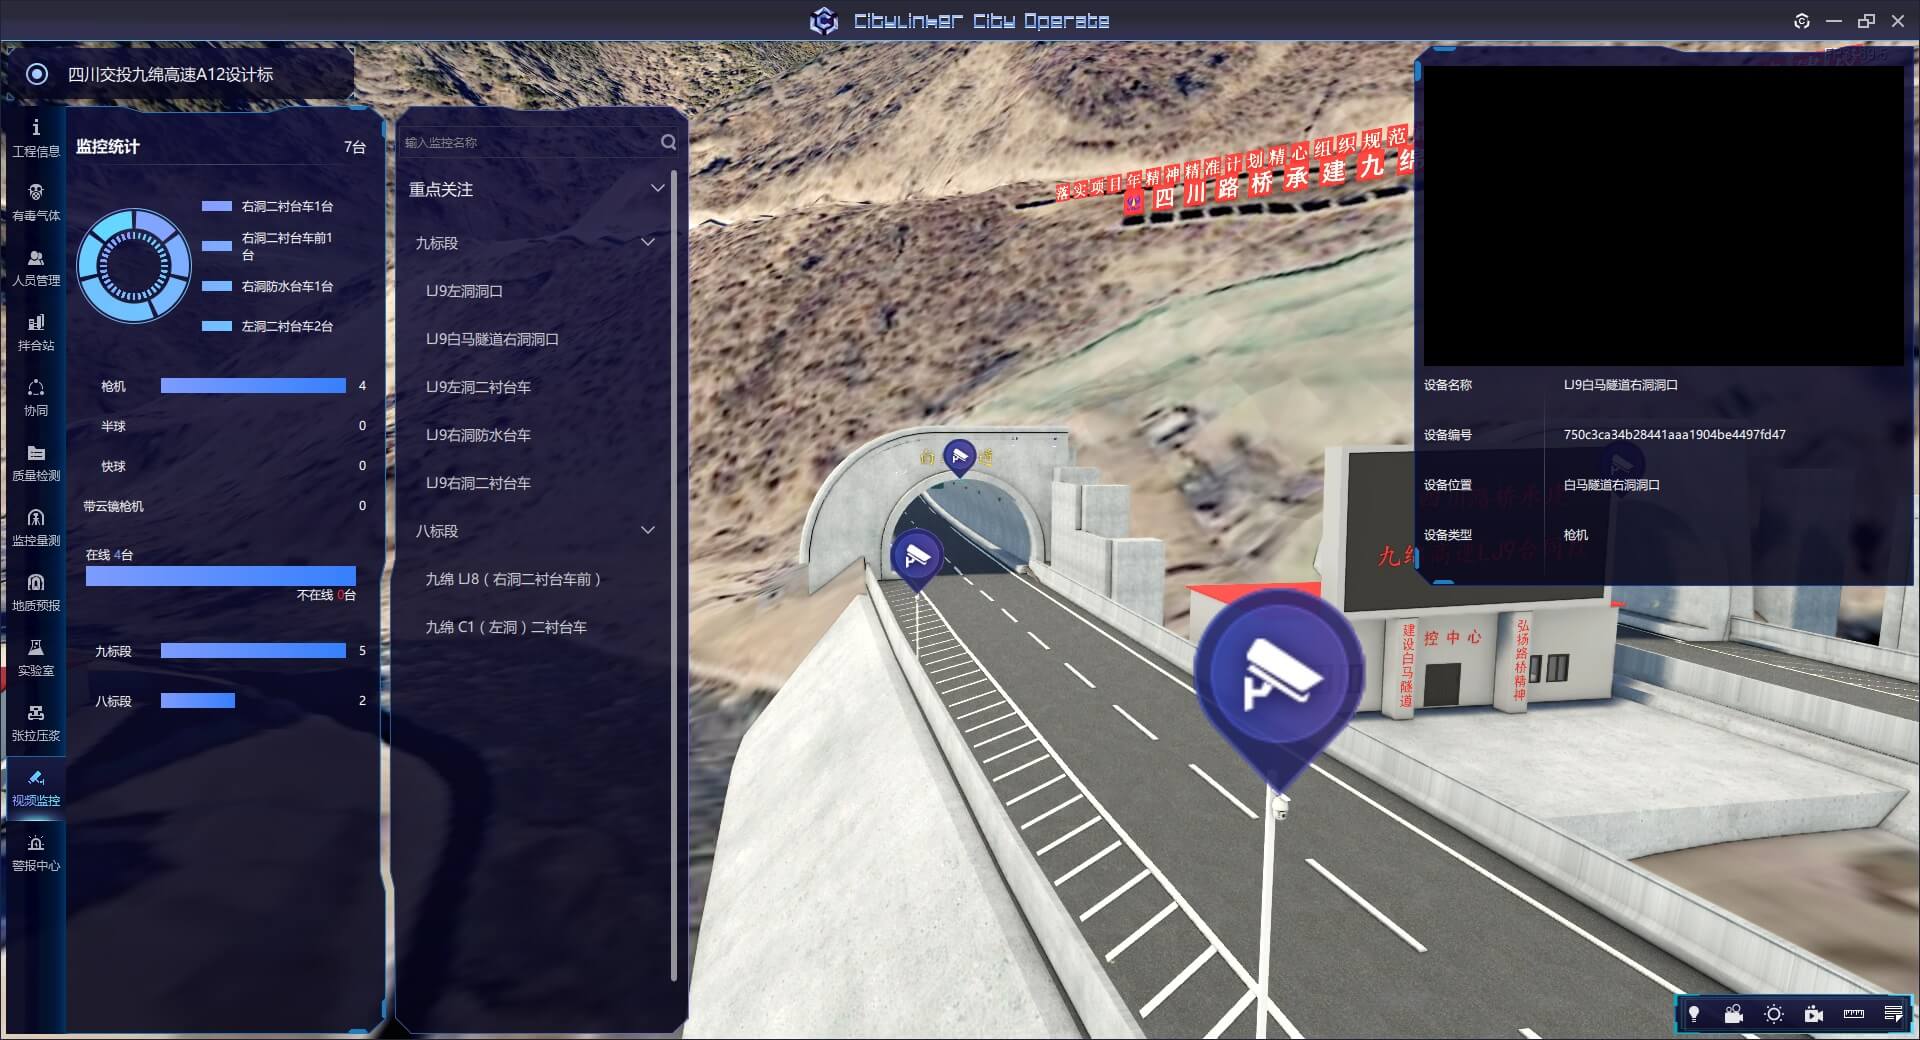Click the 带云镜枪机 label
Viewport: 1920px width, 1040px height.
tap(113, 506)
